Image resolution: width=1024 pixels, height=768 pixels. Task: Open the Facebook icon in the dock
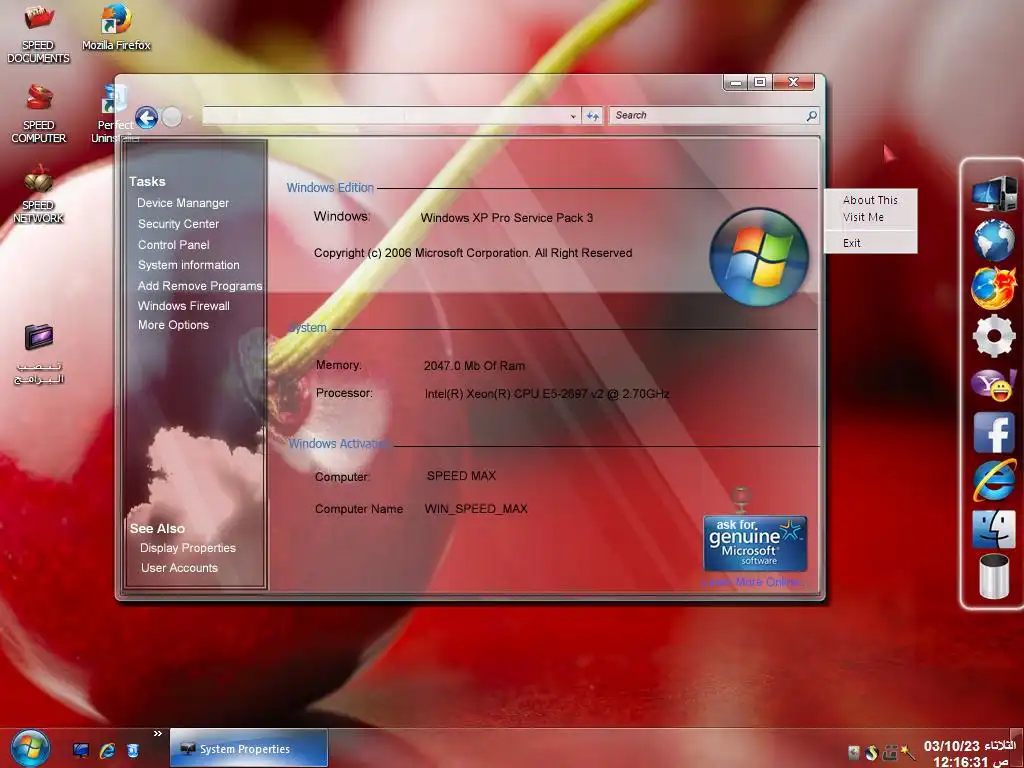[993, 432]
